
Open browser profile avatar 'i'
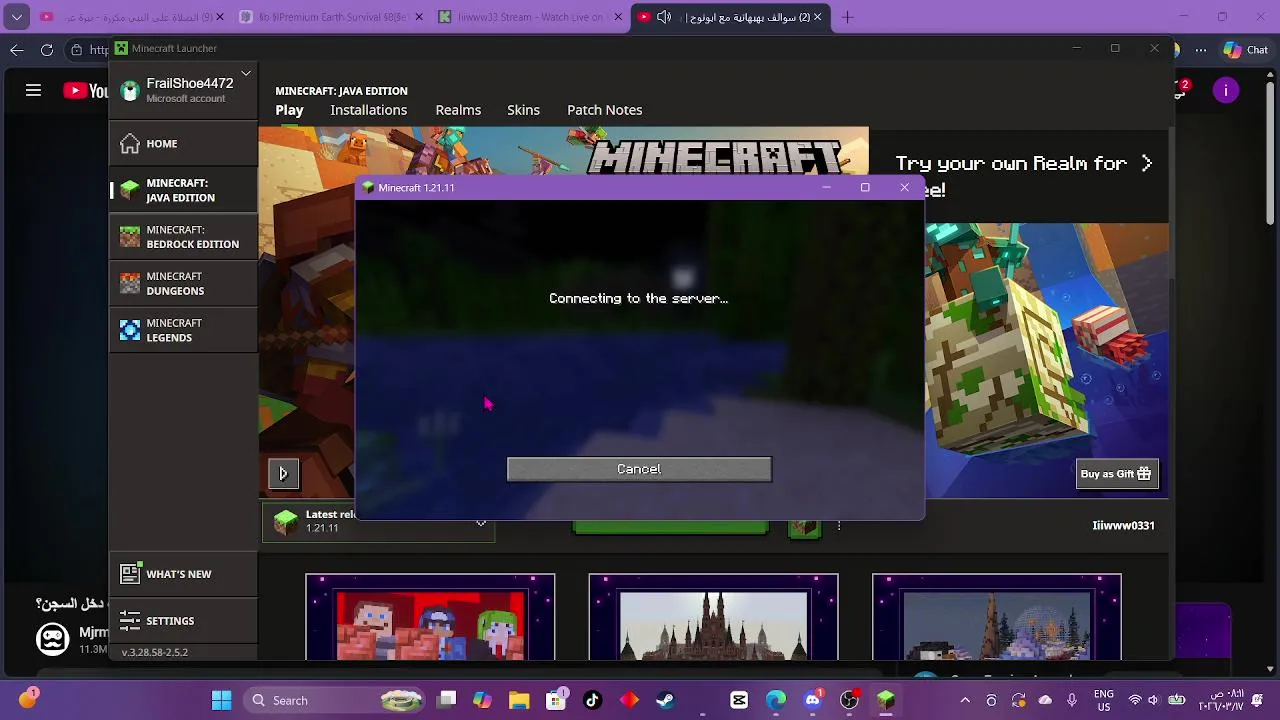click(x=1226, y=91)
